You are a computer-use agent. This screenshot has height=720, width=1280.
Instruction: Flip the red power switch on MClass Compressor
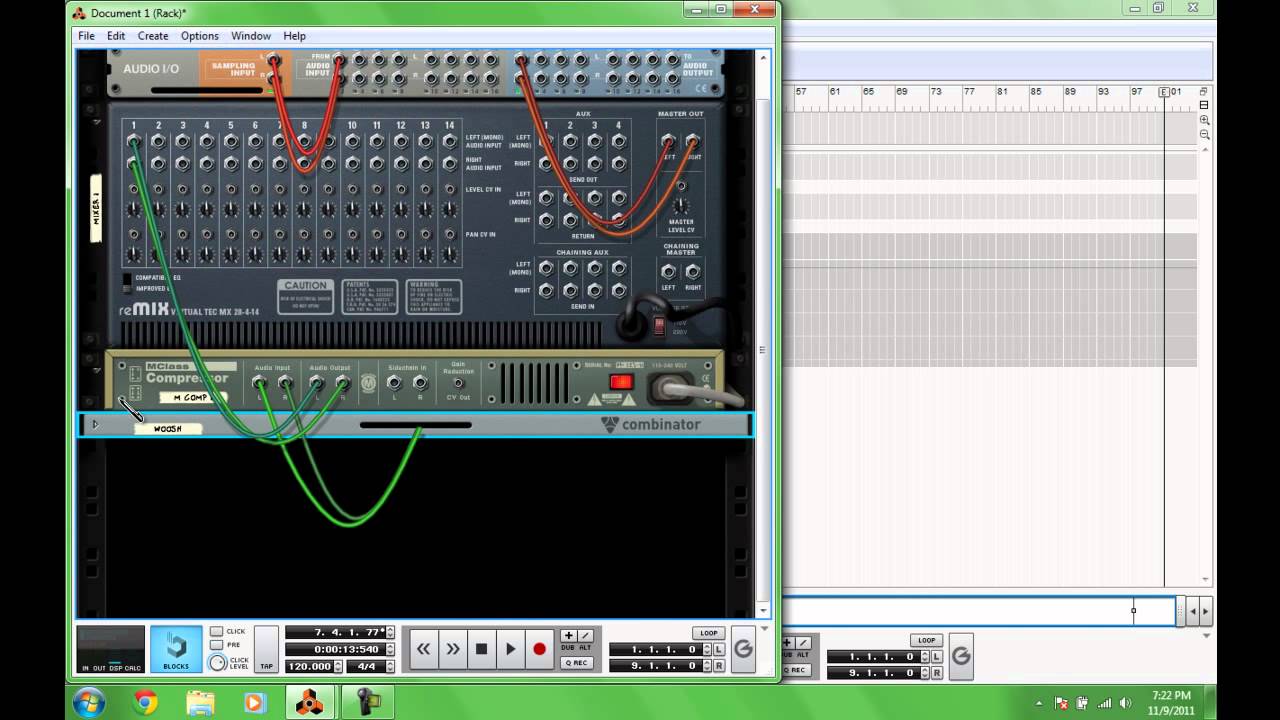pyautogui.click(x=621, y=382)
